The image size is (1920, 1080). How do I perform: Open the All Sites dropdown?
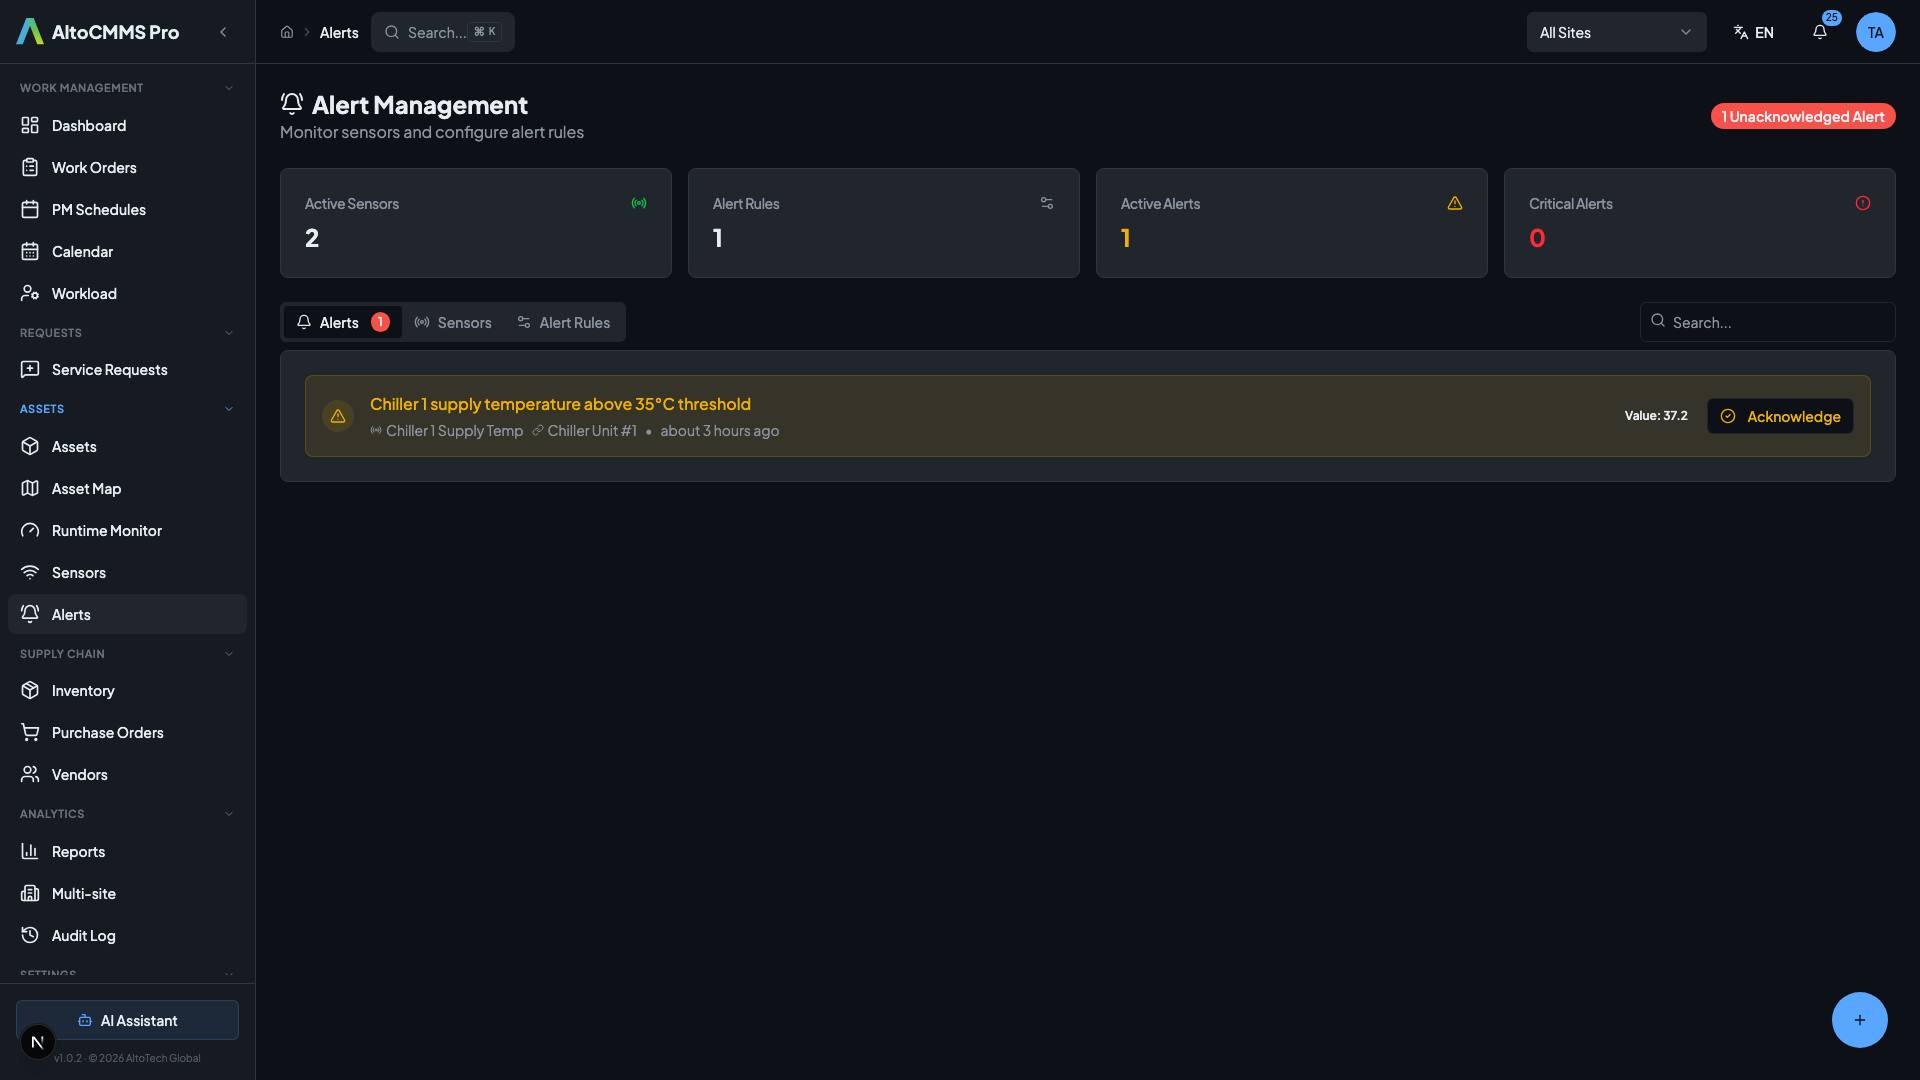pos(1615,32)
